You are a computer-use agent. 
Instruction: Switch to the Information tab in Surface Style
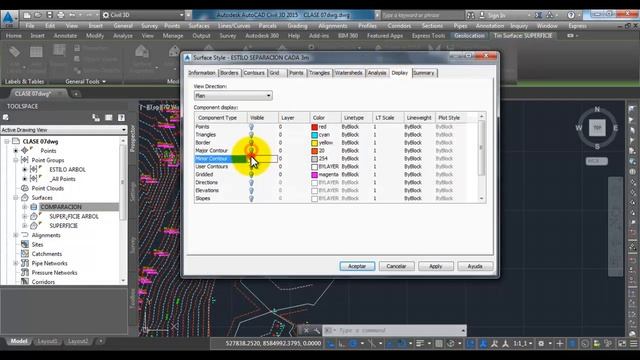[x=202, y=73]
